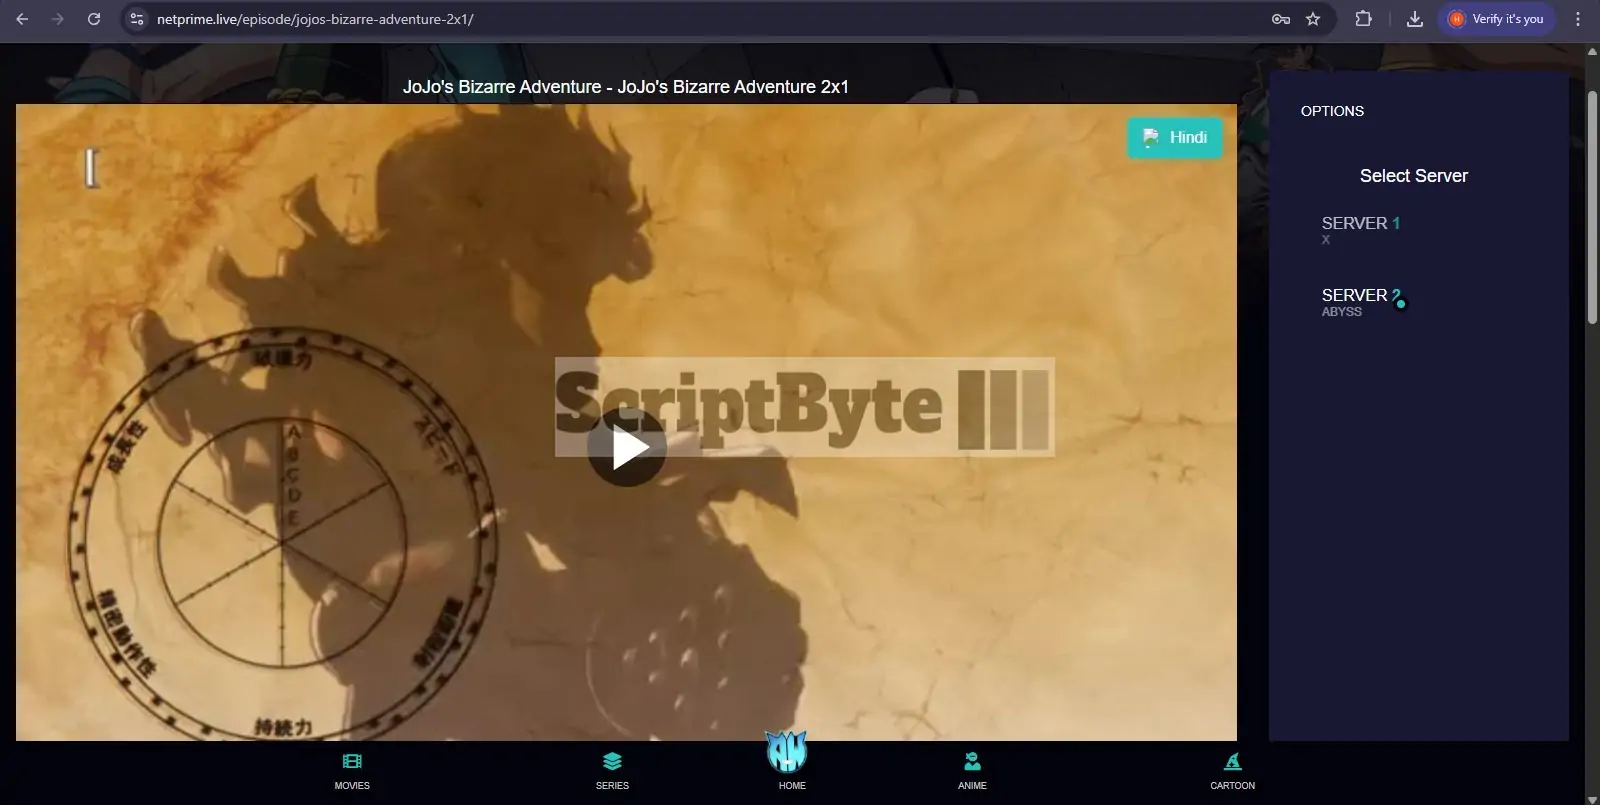
Task: Open Chrome three-dot menu
Action: (1578, 19)
